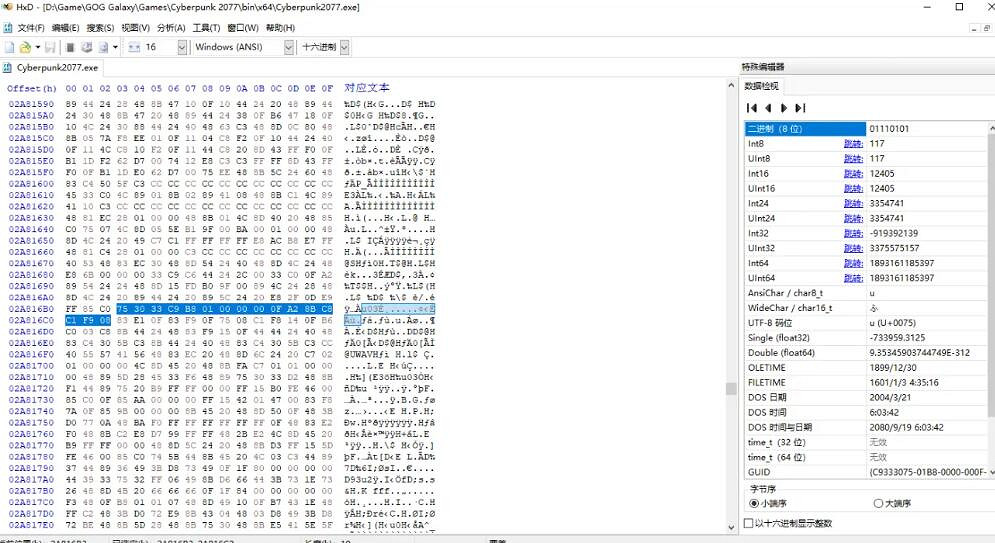The image size is (995, 543).
Task: Click data inspector scrollbar up arrow
Action: point(991,128)
